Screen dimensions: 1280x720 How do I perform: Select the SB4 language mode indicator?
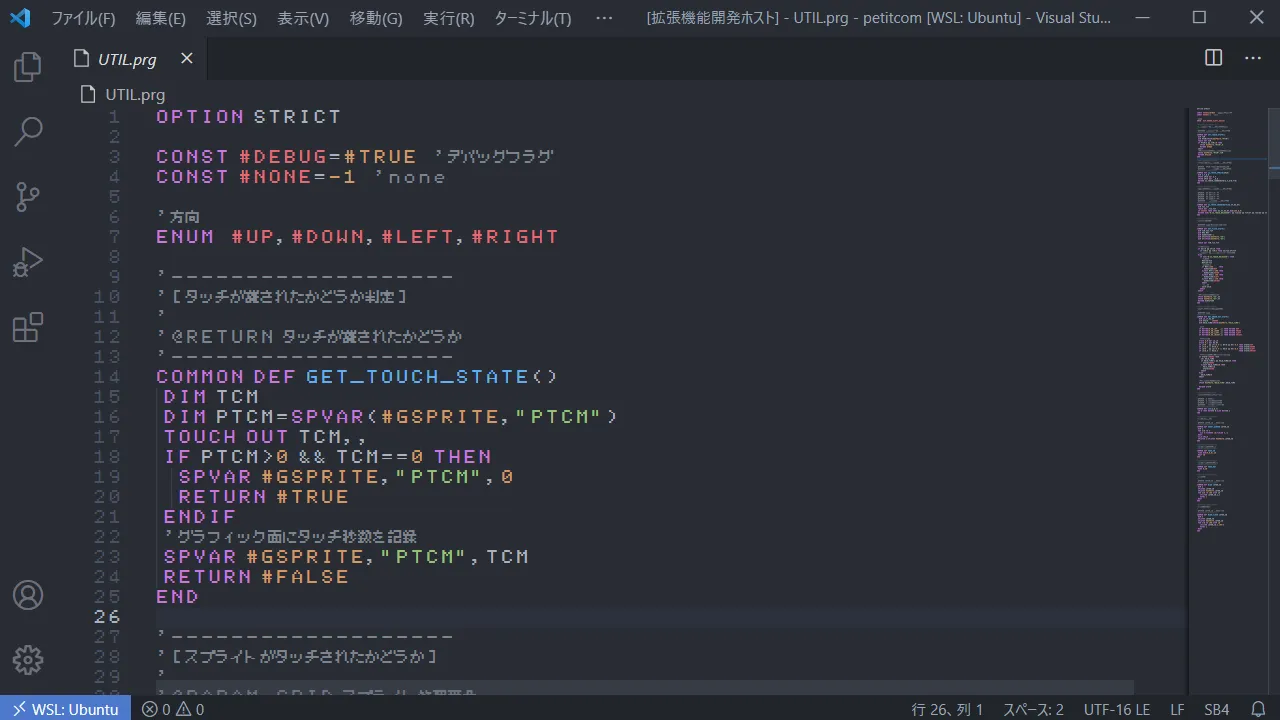tap(1216, 709)
